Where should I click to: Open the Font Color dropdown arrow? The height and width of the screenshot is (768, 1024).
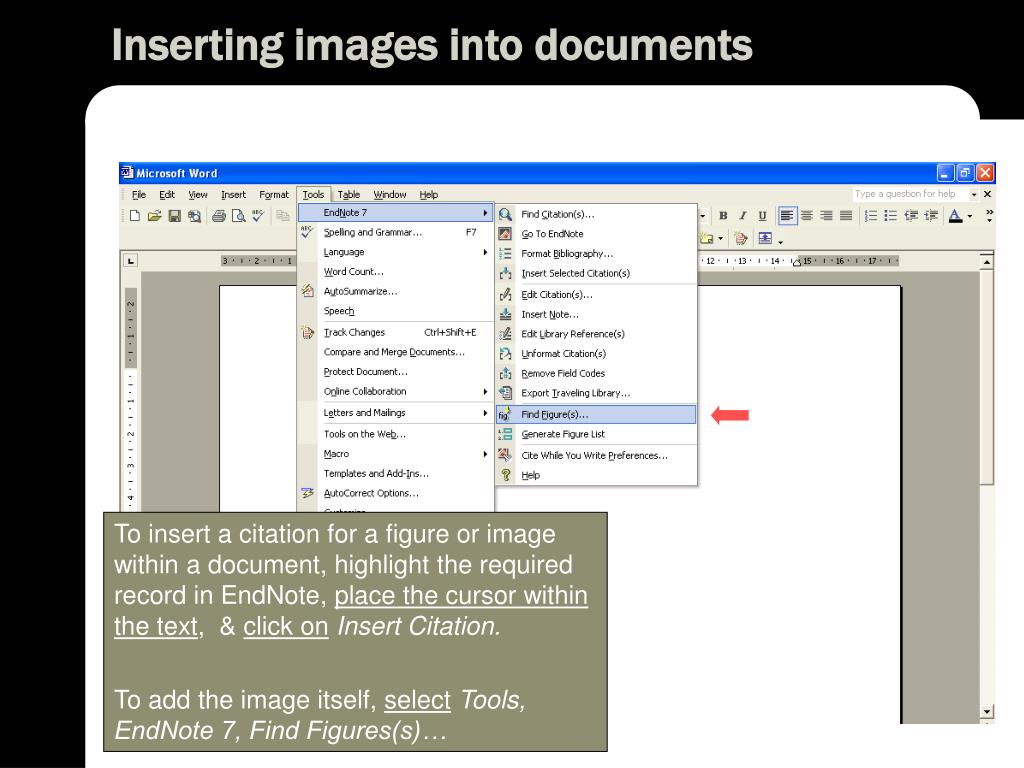(x=970, y=216)
